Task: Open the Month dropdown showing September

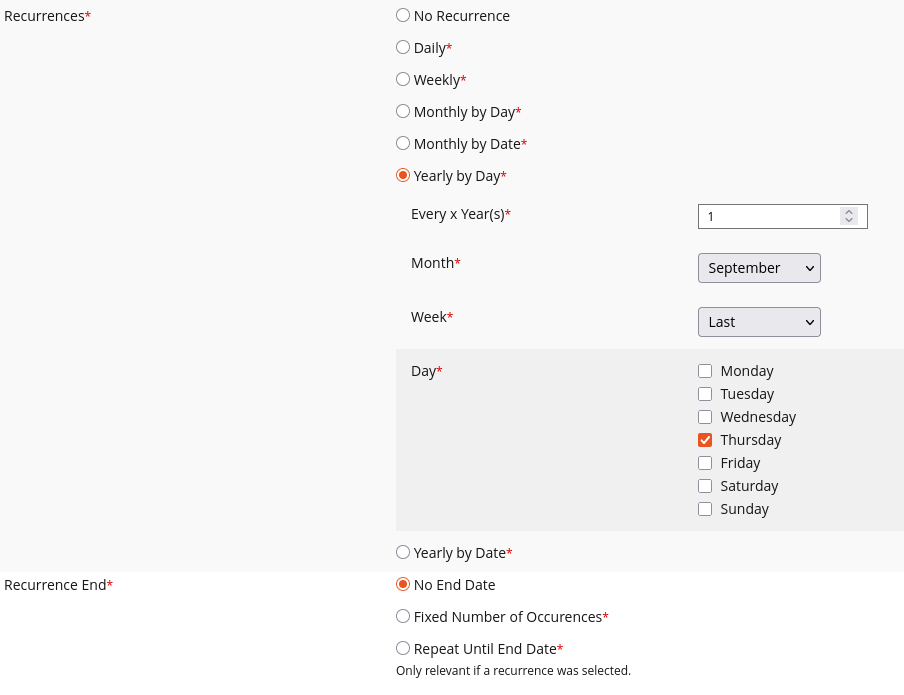Action: point(759,268)
